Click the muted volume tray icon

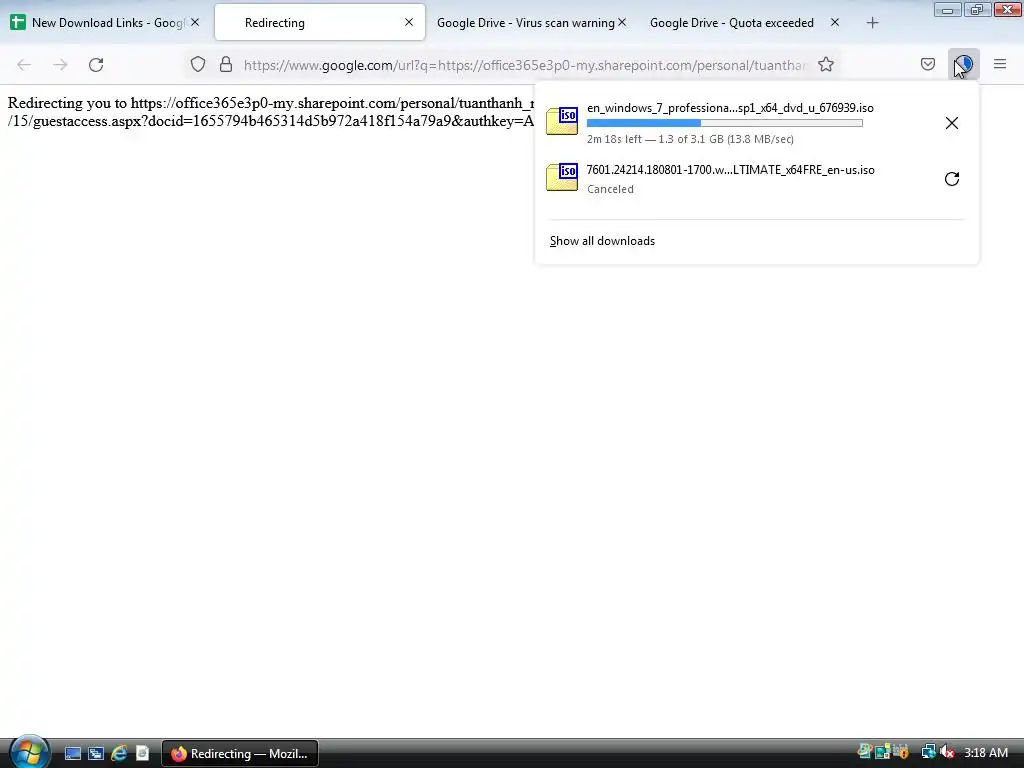tap(948, 752)
